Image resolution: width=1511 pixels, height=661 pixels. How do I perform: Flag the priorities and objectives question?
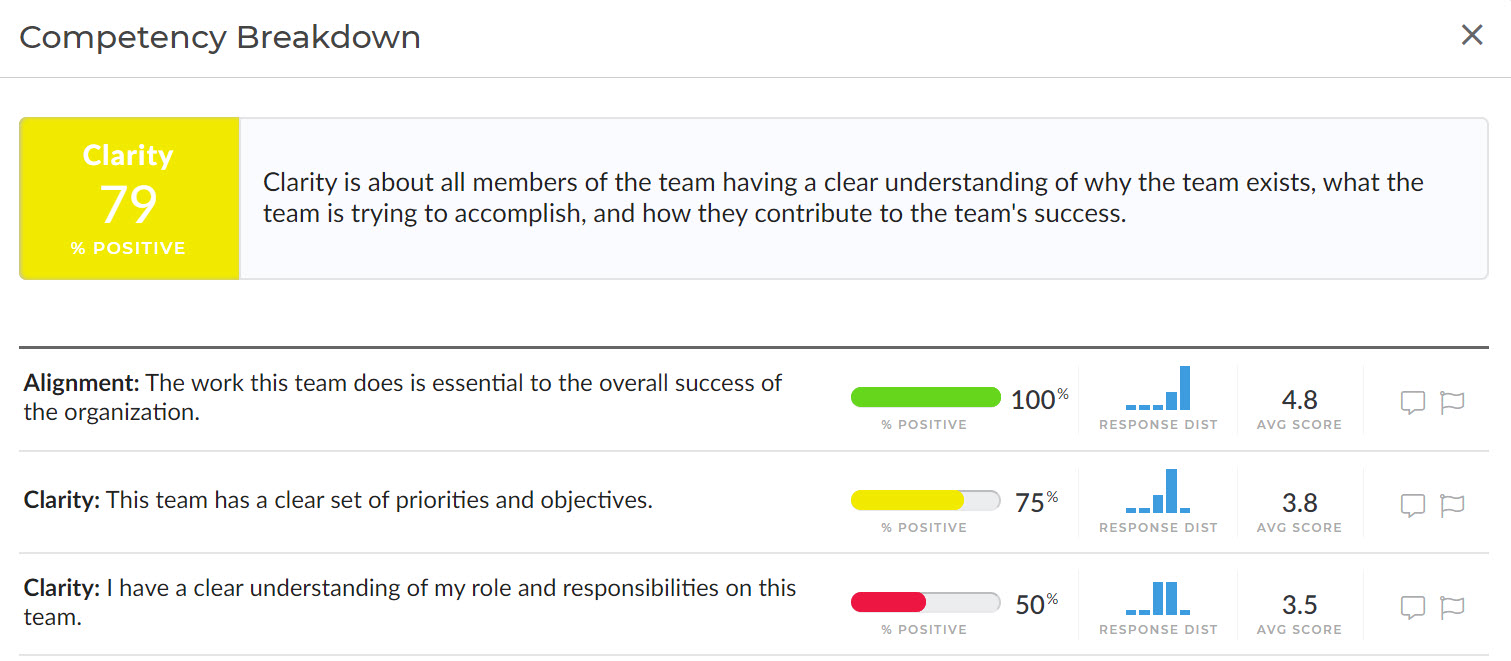1452,505
